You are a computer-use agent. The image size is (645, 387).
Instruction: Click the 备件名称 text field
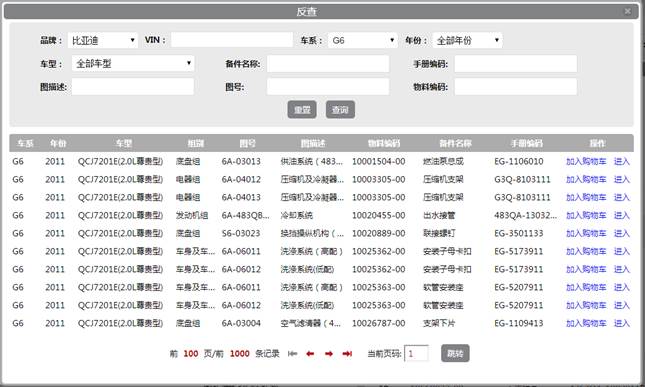pos(328,64)
